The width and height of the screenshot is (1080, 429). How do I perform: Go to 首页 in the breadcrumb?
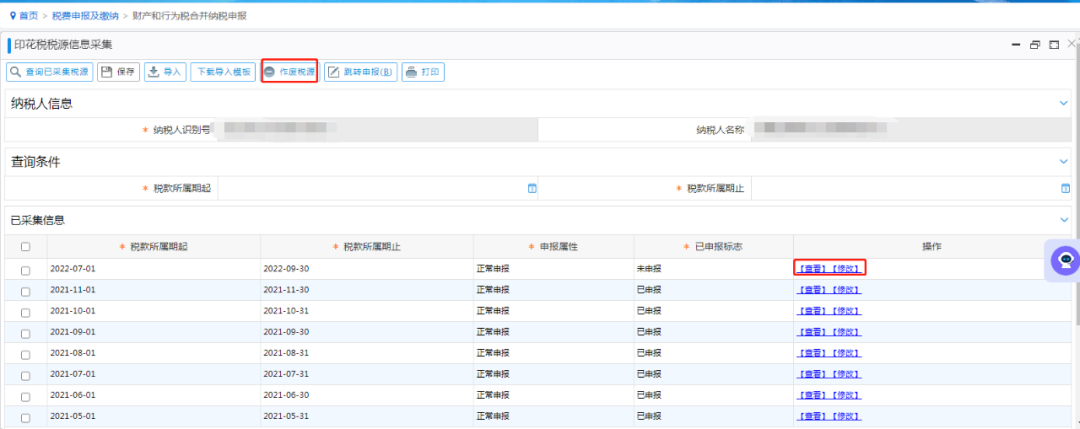(x=28, y=15)
